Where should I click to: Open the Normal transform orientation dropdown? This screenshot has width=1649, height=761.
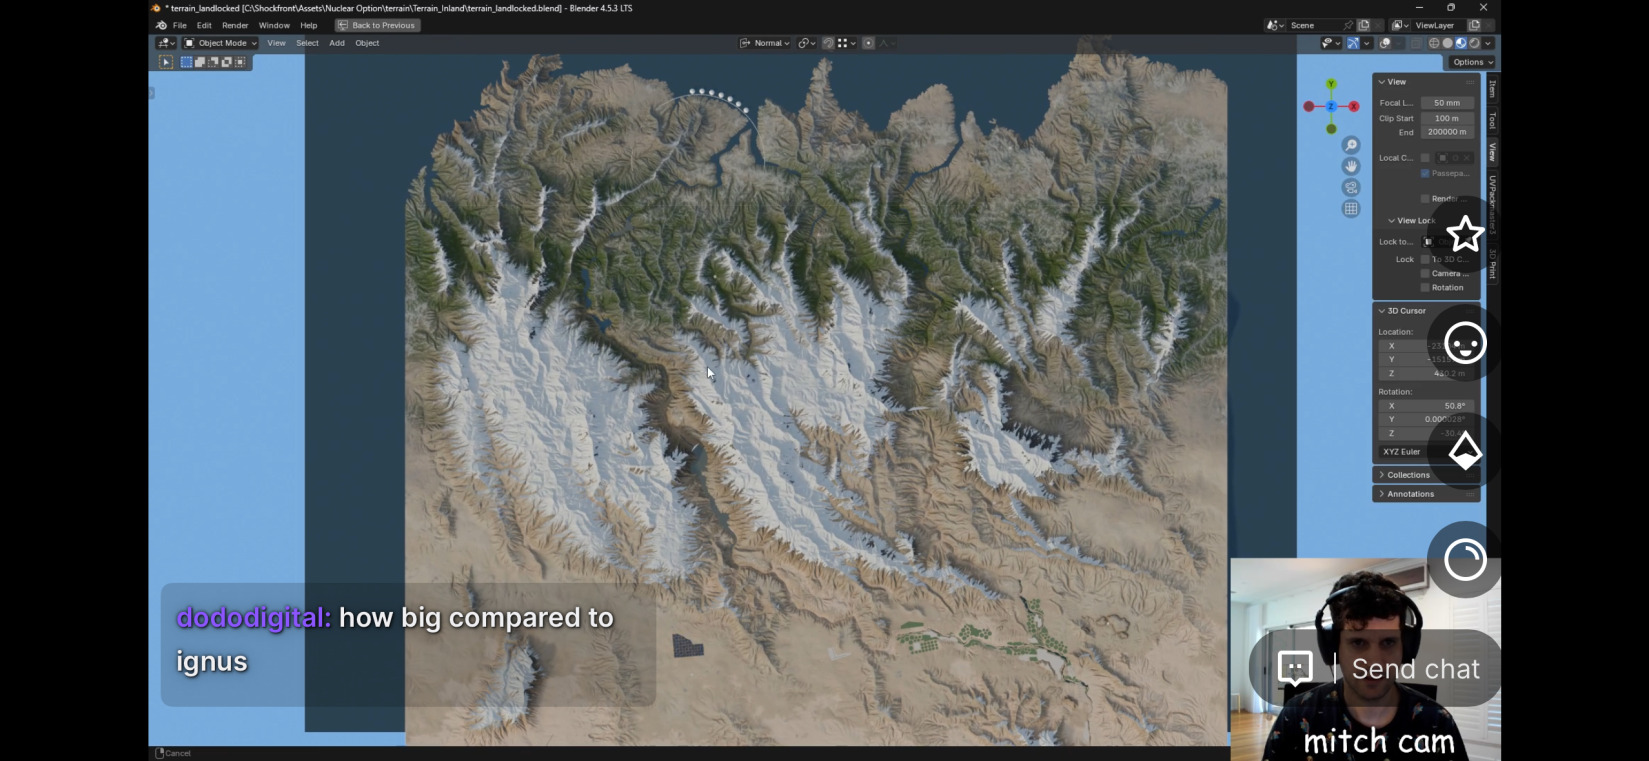coord(765,43)
